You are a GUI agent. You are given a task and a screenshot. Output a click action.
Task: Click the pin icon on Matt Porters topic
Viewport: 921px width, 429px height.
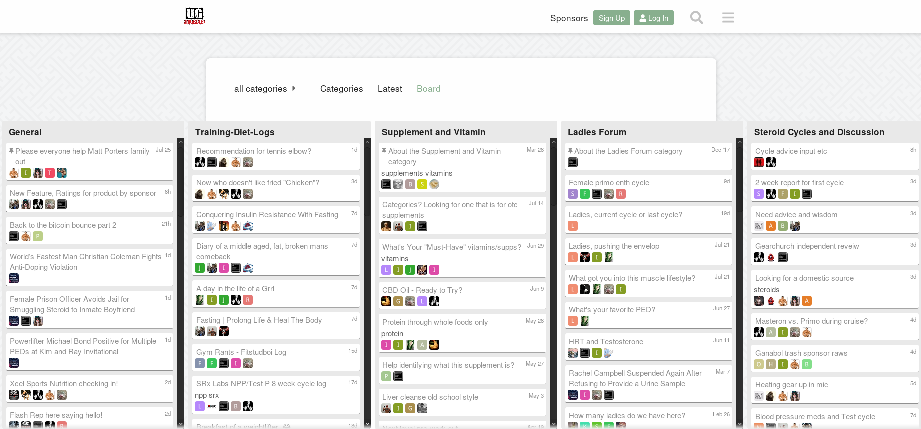pyautogui.click(x=12, y=151)
